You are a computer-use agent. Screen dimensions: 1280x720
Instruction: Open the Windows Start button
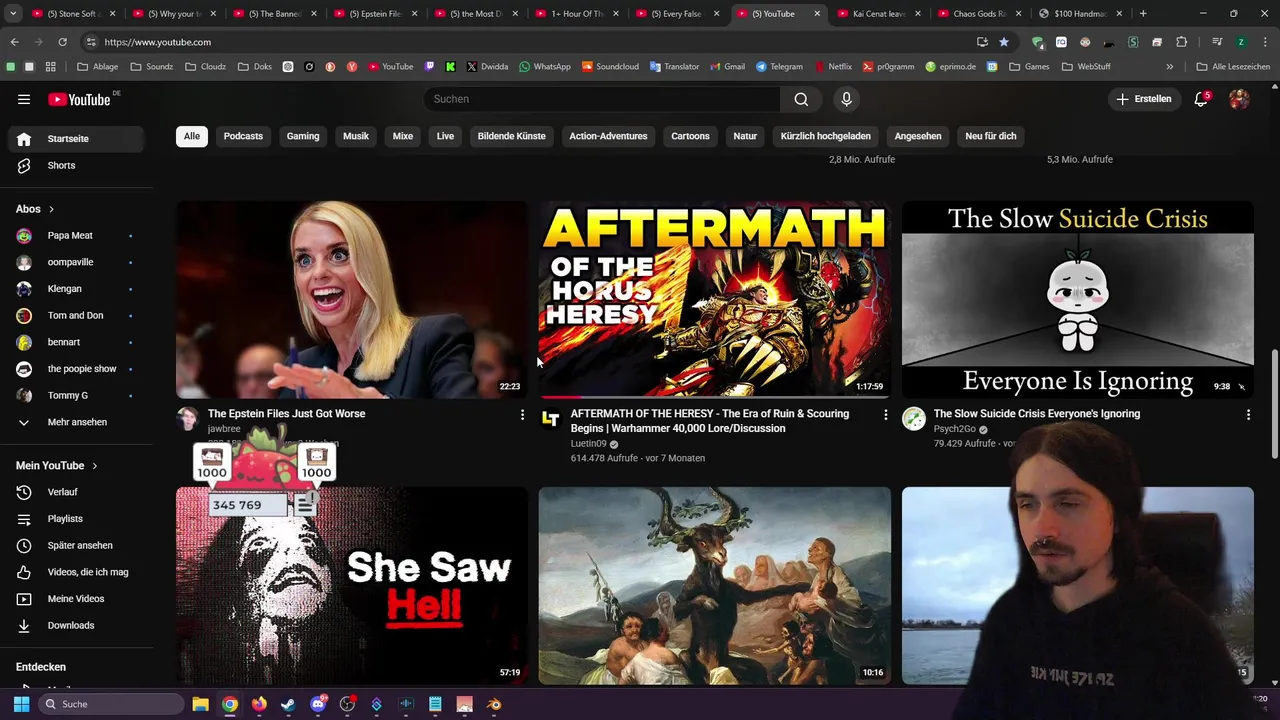click(21, 704)
